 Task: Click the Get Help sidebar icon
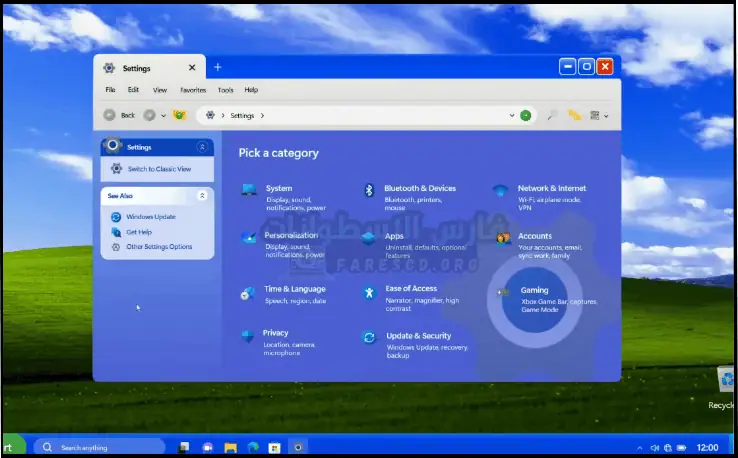(x=116, y=232)
